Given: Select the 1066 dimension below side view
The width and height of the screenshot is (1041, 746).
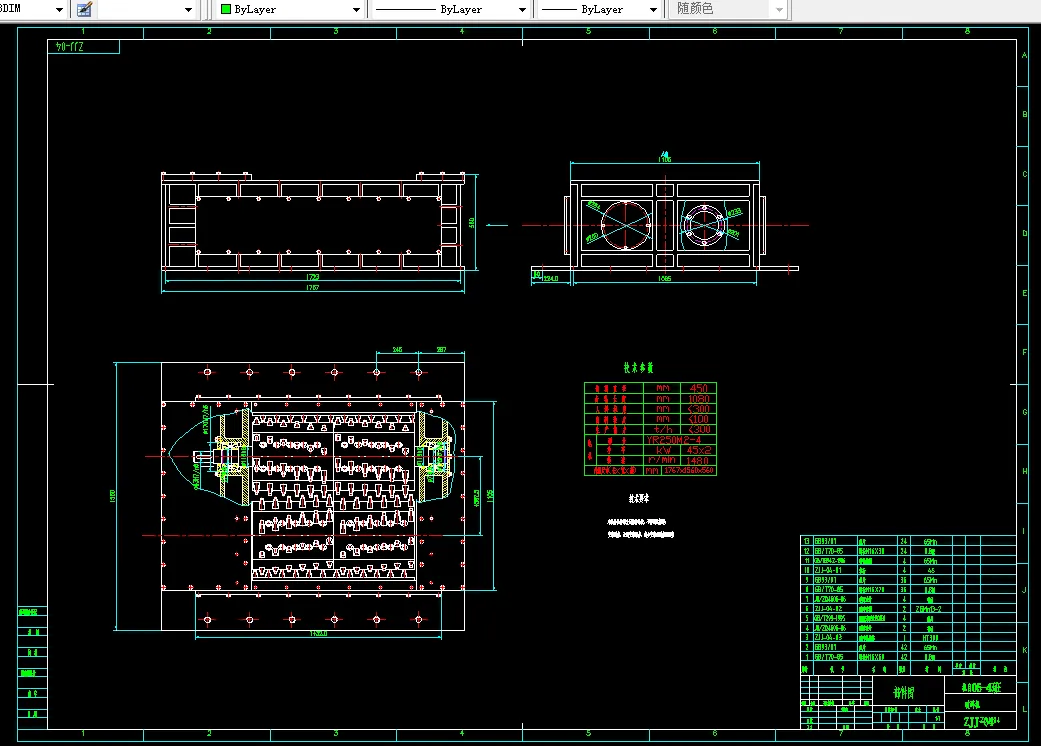Looking at the screenshot, I should [665, 278].
